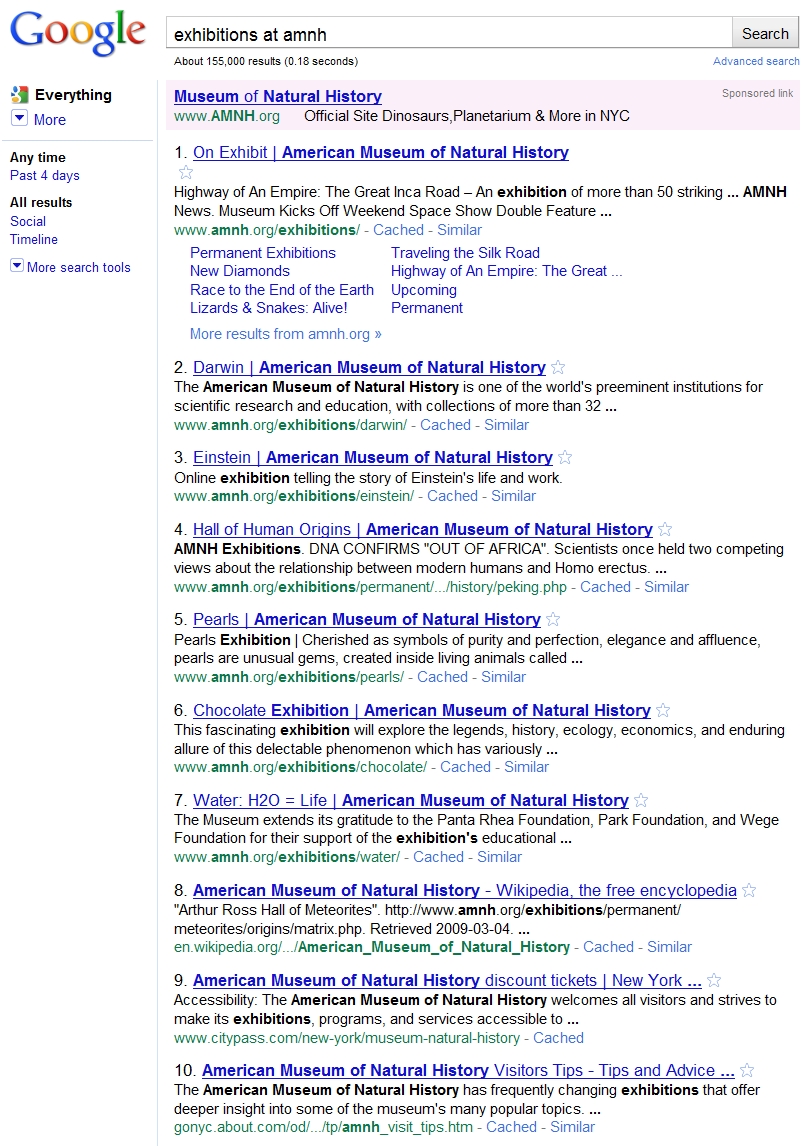
Task: Choose Timeline results view
Action: [x=34, y=239]
